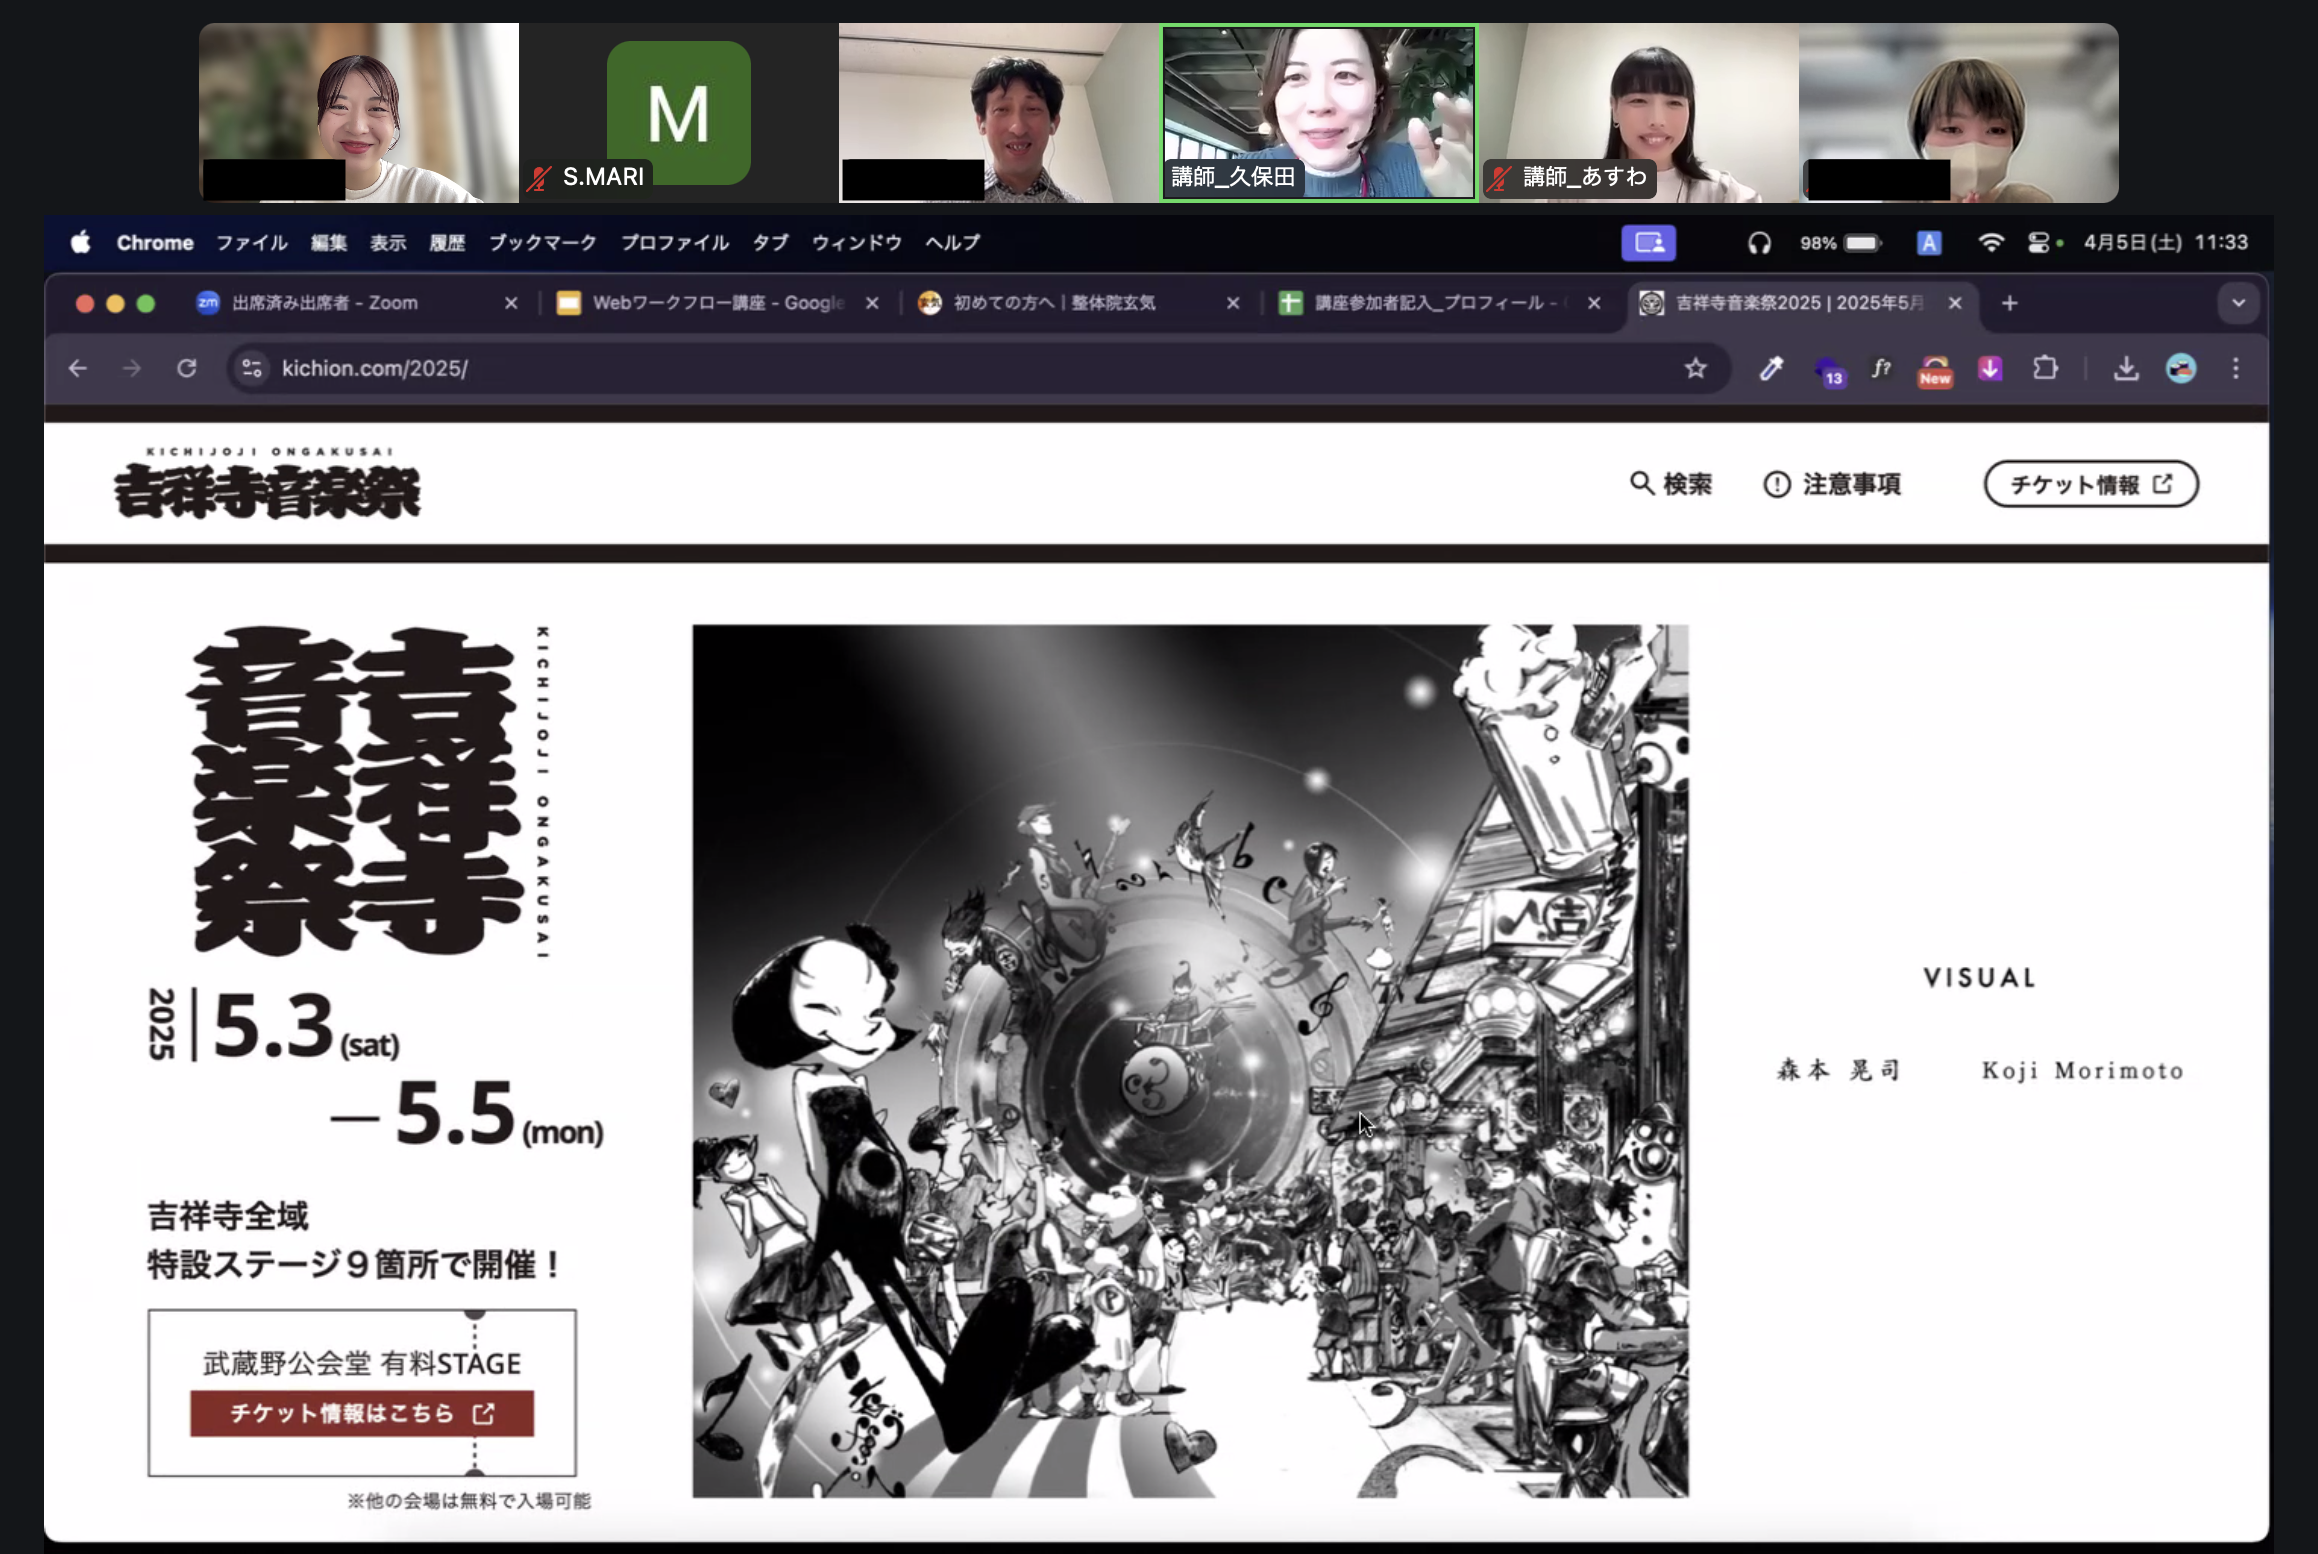The width and height of the screenshot is (2318, 1554).
Task: Open the ブックマーク menu
Action: [x=543, y=242]
